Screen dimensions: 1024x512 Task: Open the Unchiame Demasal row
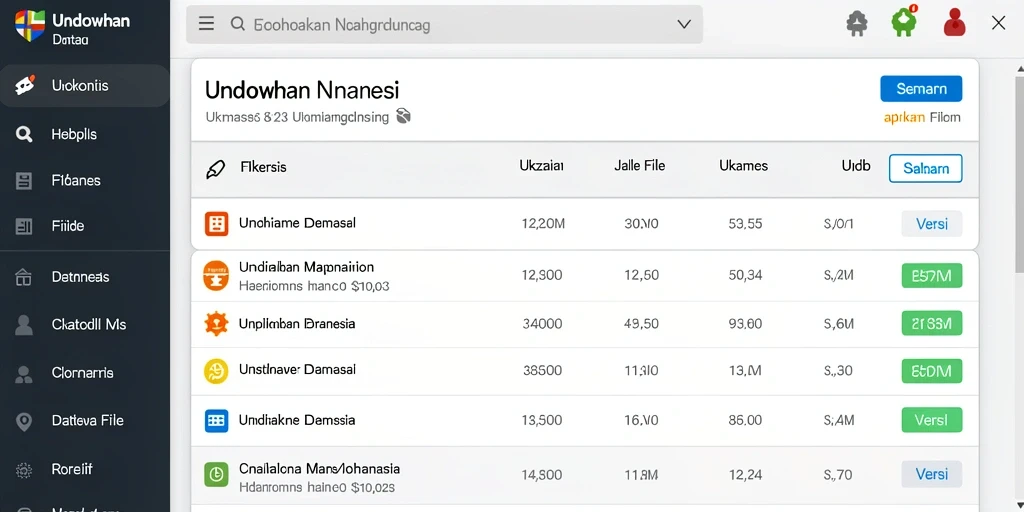coord(584,223)
